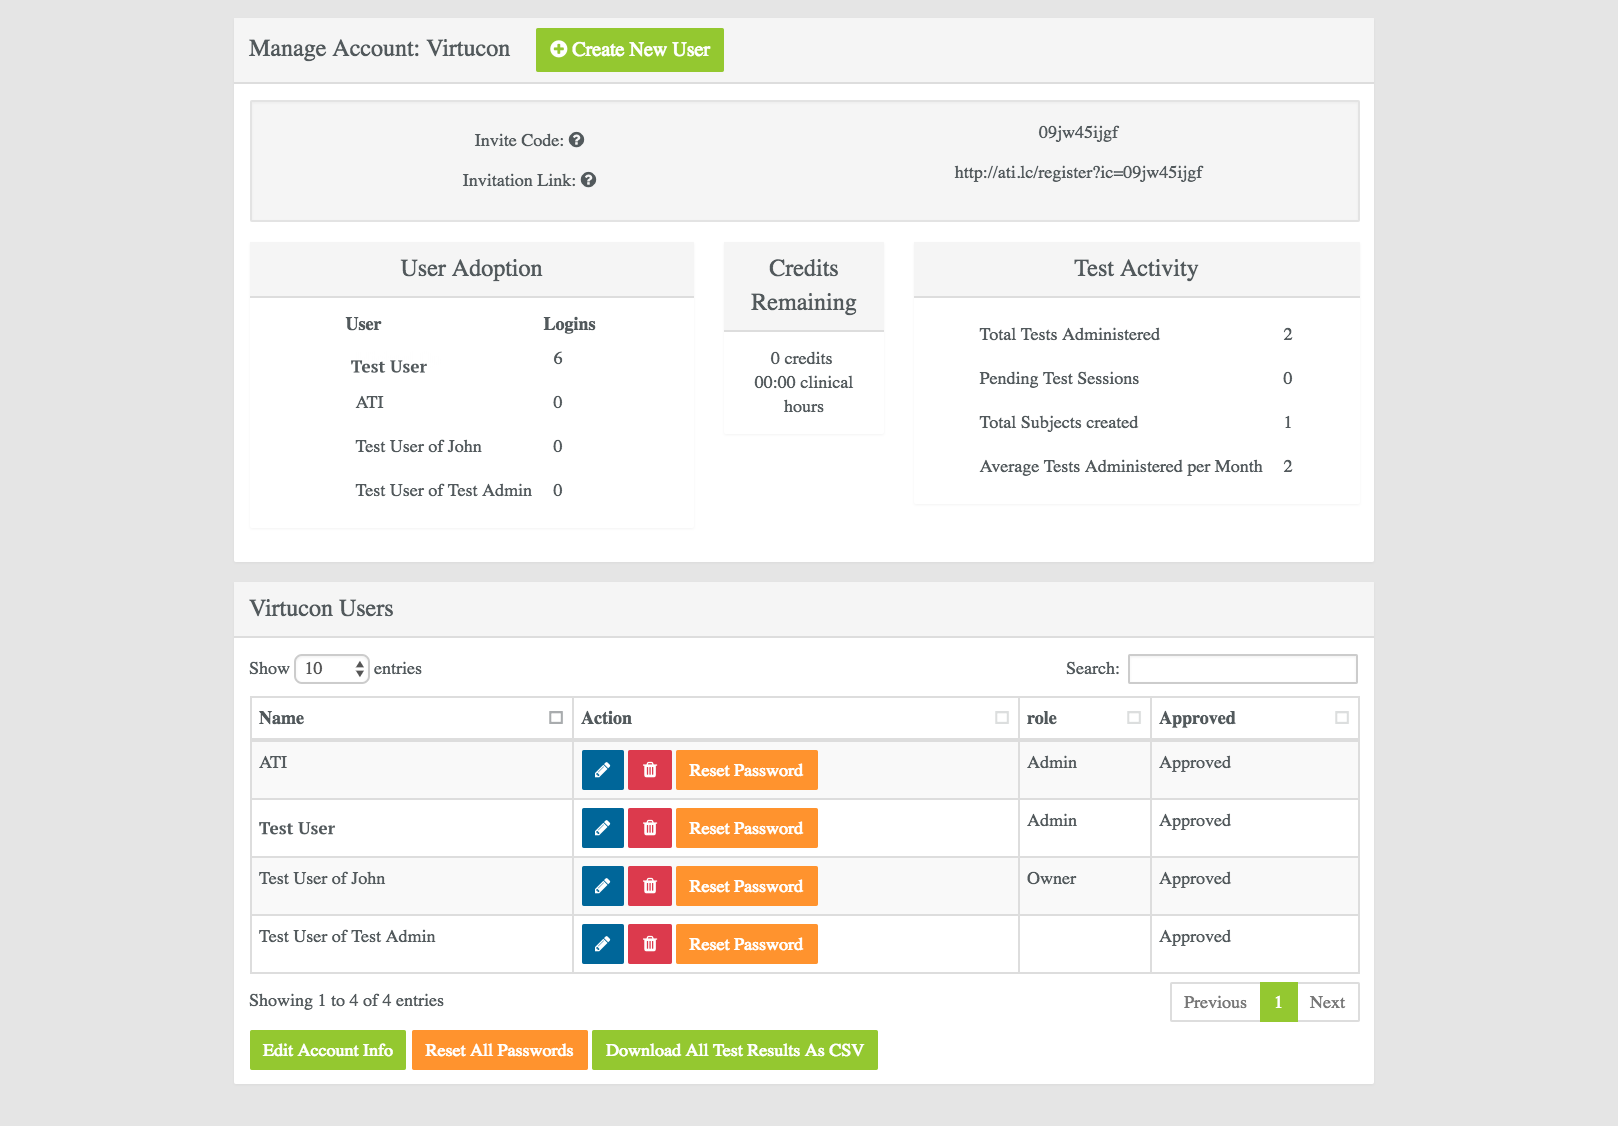Open the Show entries dropdown
Screen dimensions: 1618x1126
pyautogui.click(x=332, y=668)
